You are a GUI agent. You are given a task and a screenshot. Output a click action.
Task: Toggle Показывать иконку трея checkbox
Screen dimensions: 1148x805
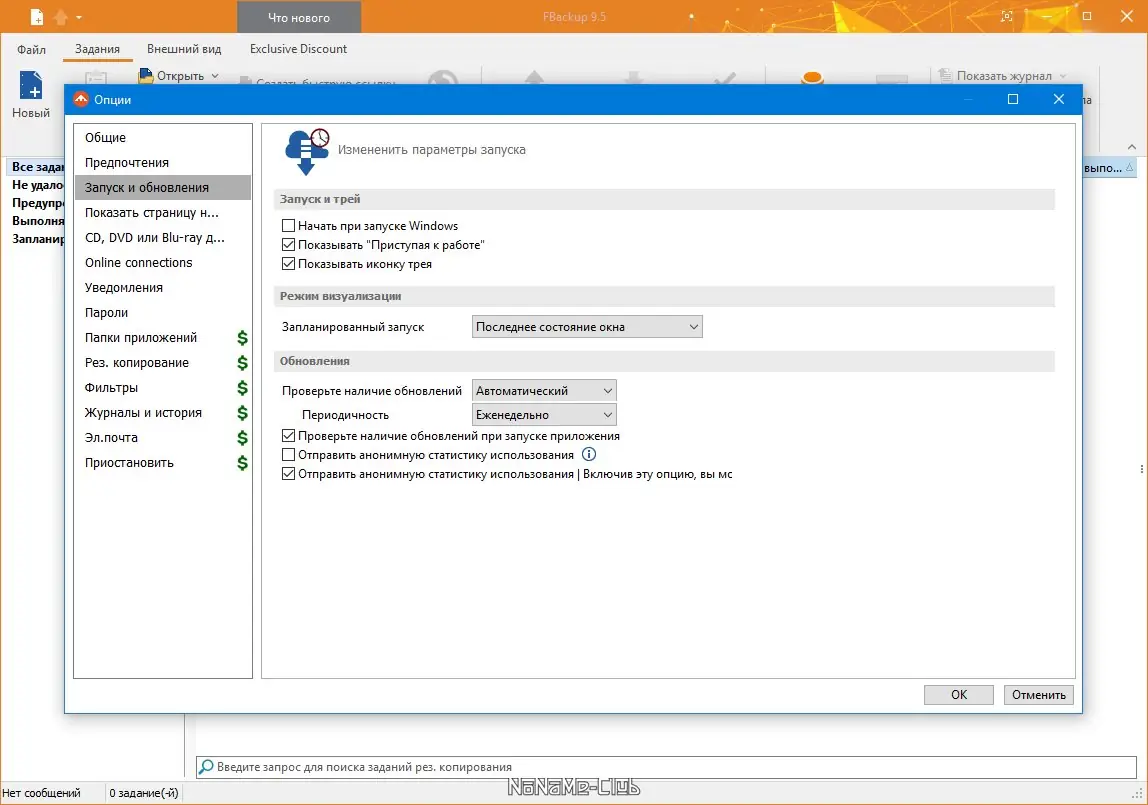(x=288, y=263)
